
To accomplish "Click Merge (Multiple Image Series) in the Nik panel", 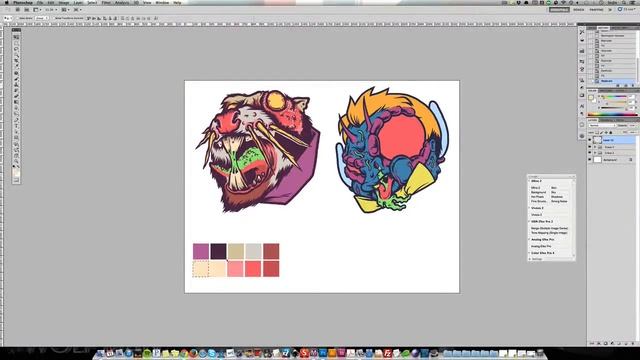I will click(x=549, y=228).
